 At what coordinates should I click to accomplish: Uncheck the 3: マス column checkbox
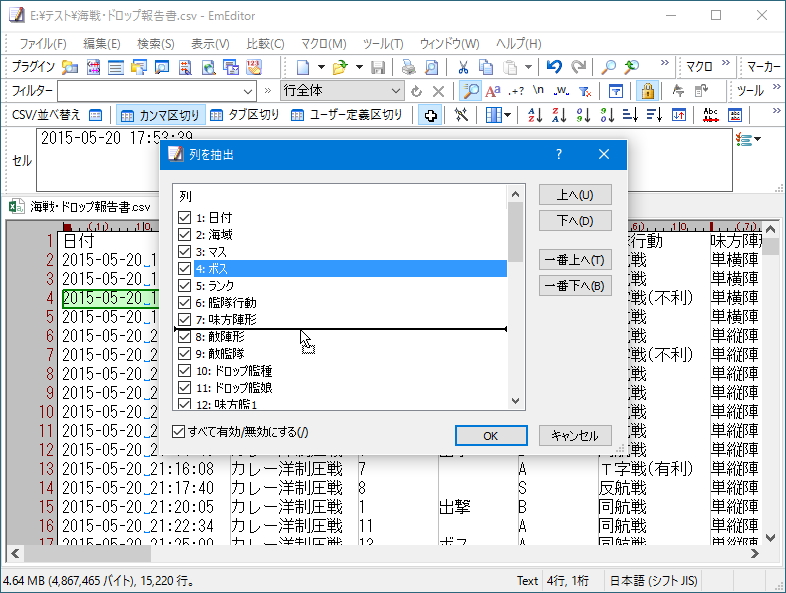(x=184, y=251)
